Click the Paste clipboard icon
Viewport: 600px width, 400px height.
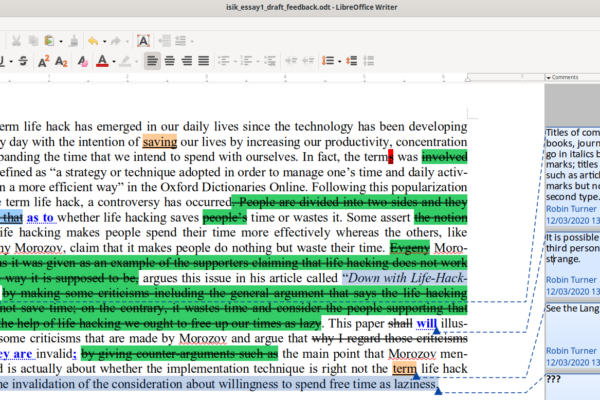[49, 41]
